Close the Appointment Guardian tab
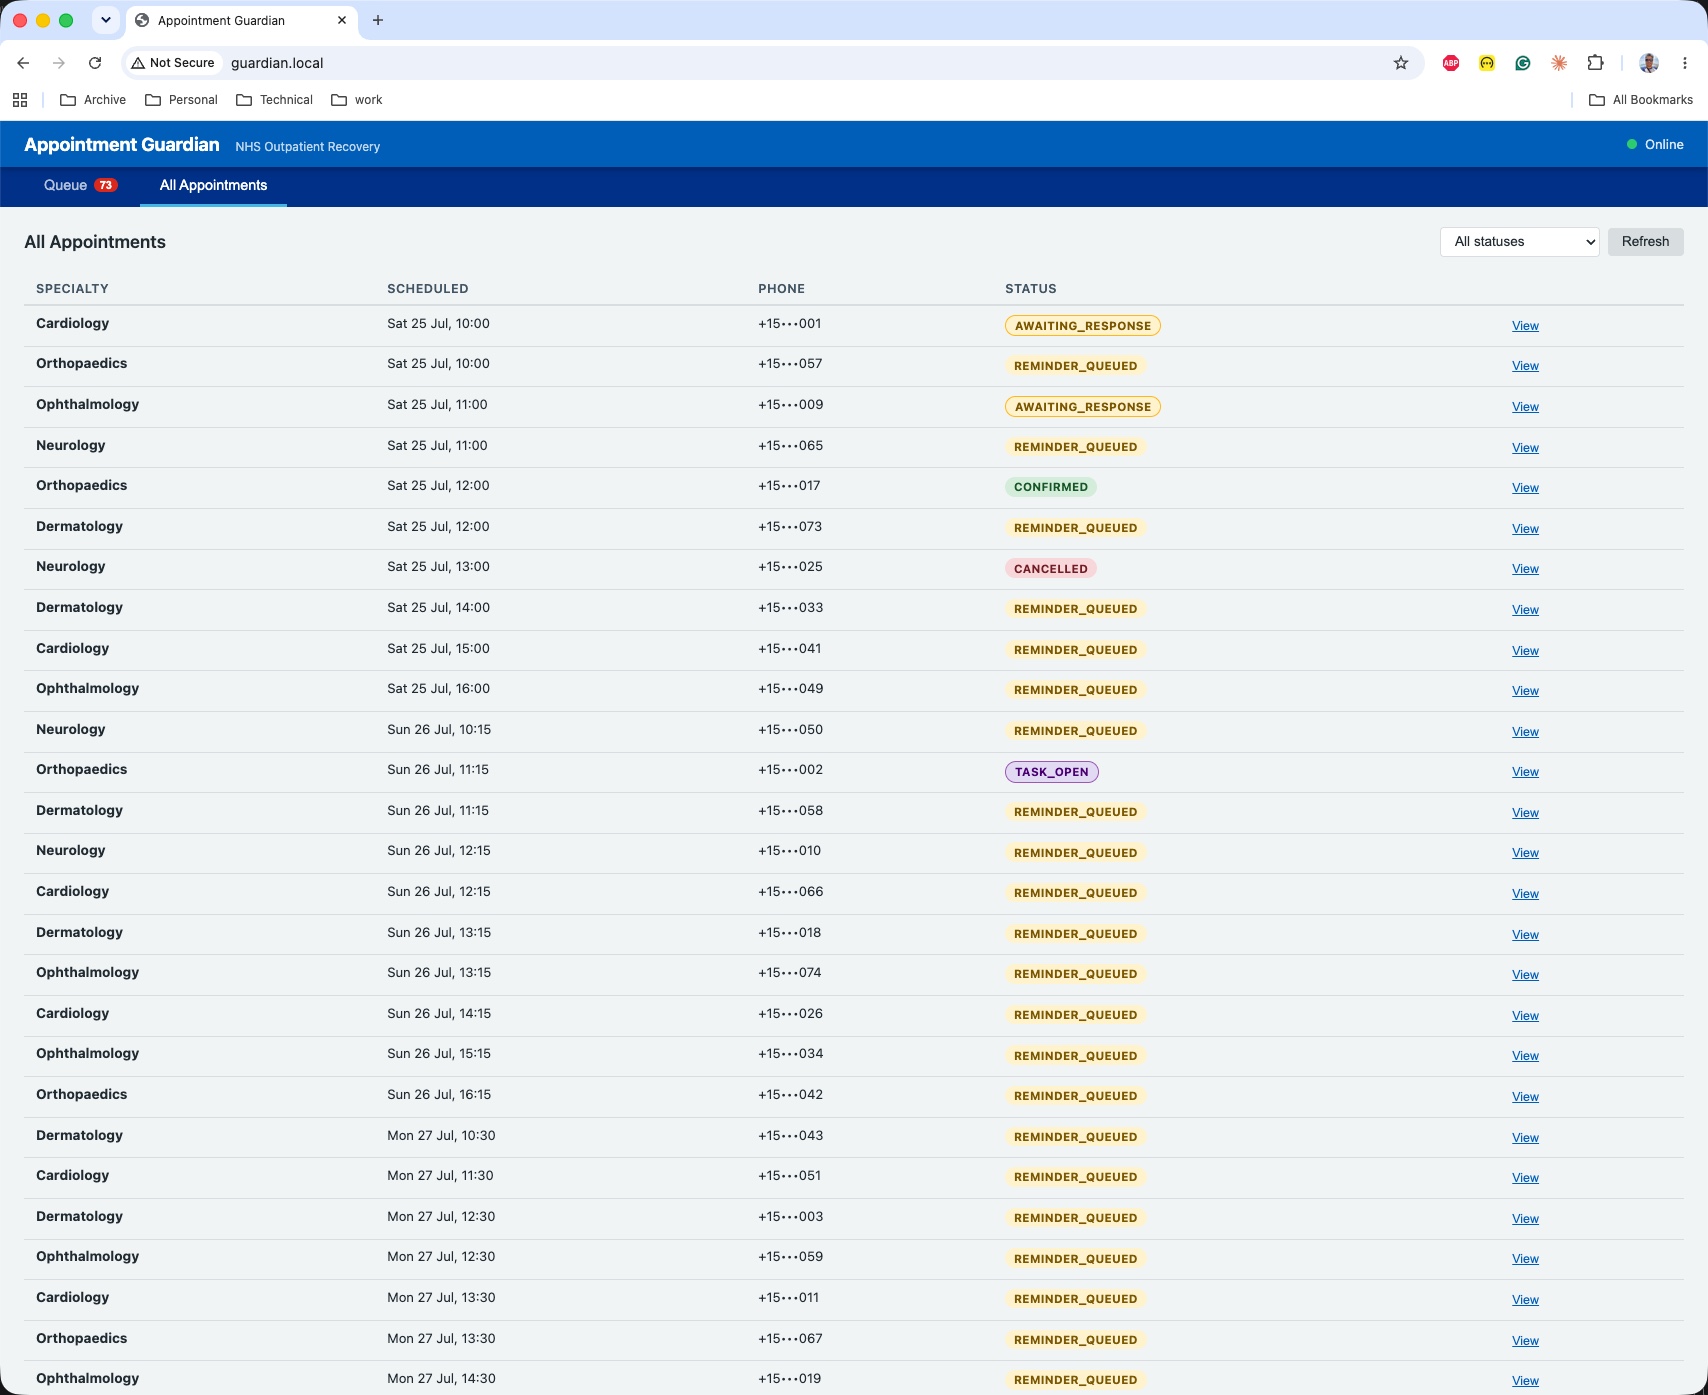1708x1395 pixels. coord(342,20)
